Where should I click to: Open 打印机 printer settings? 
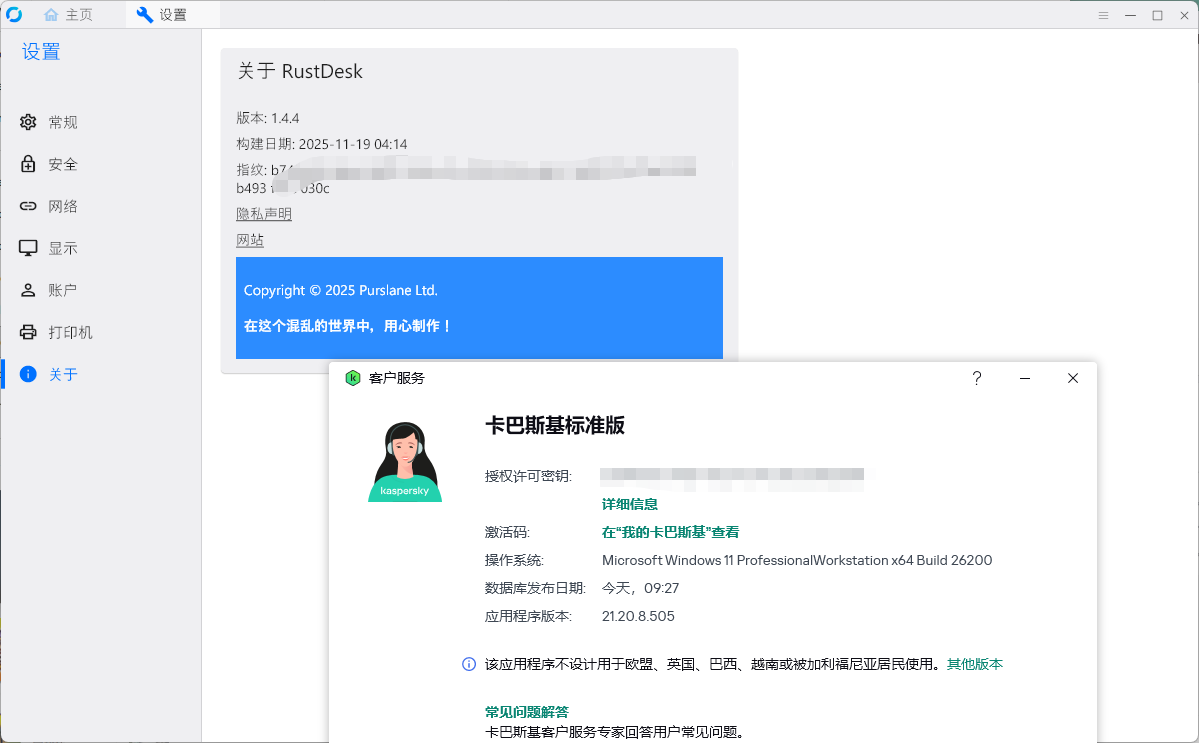tap(70, 333)
